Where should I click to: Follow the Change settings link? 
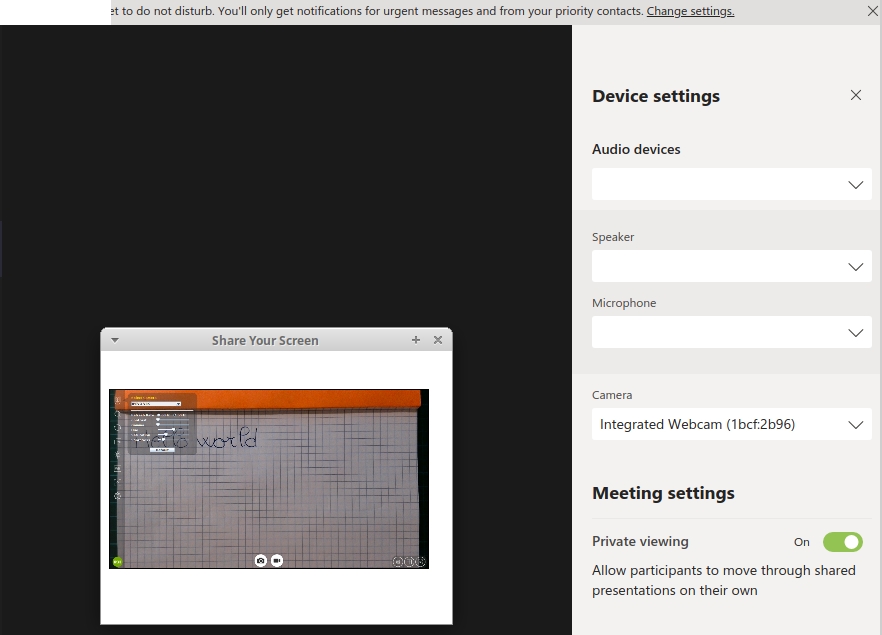coord(690,11)
